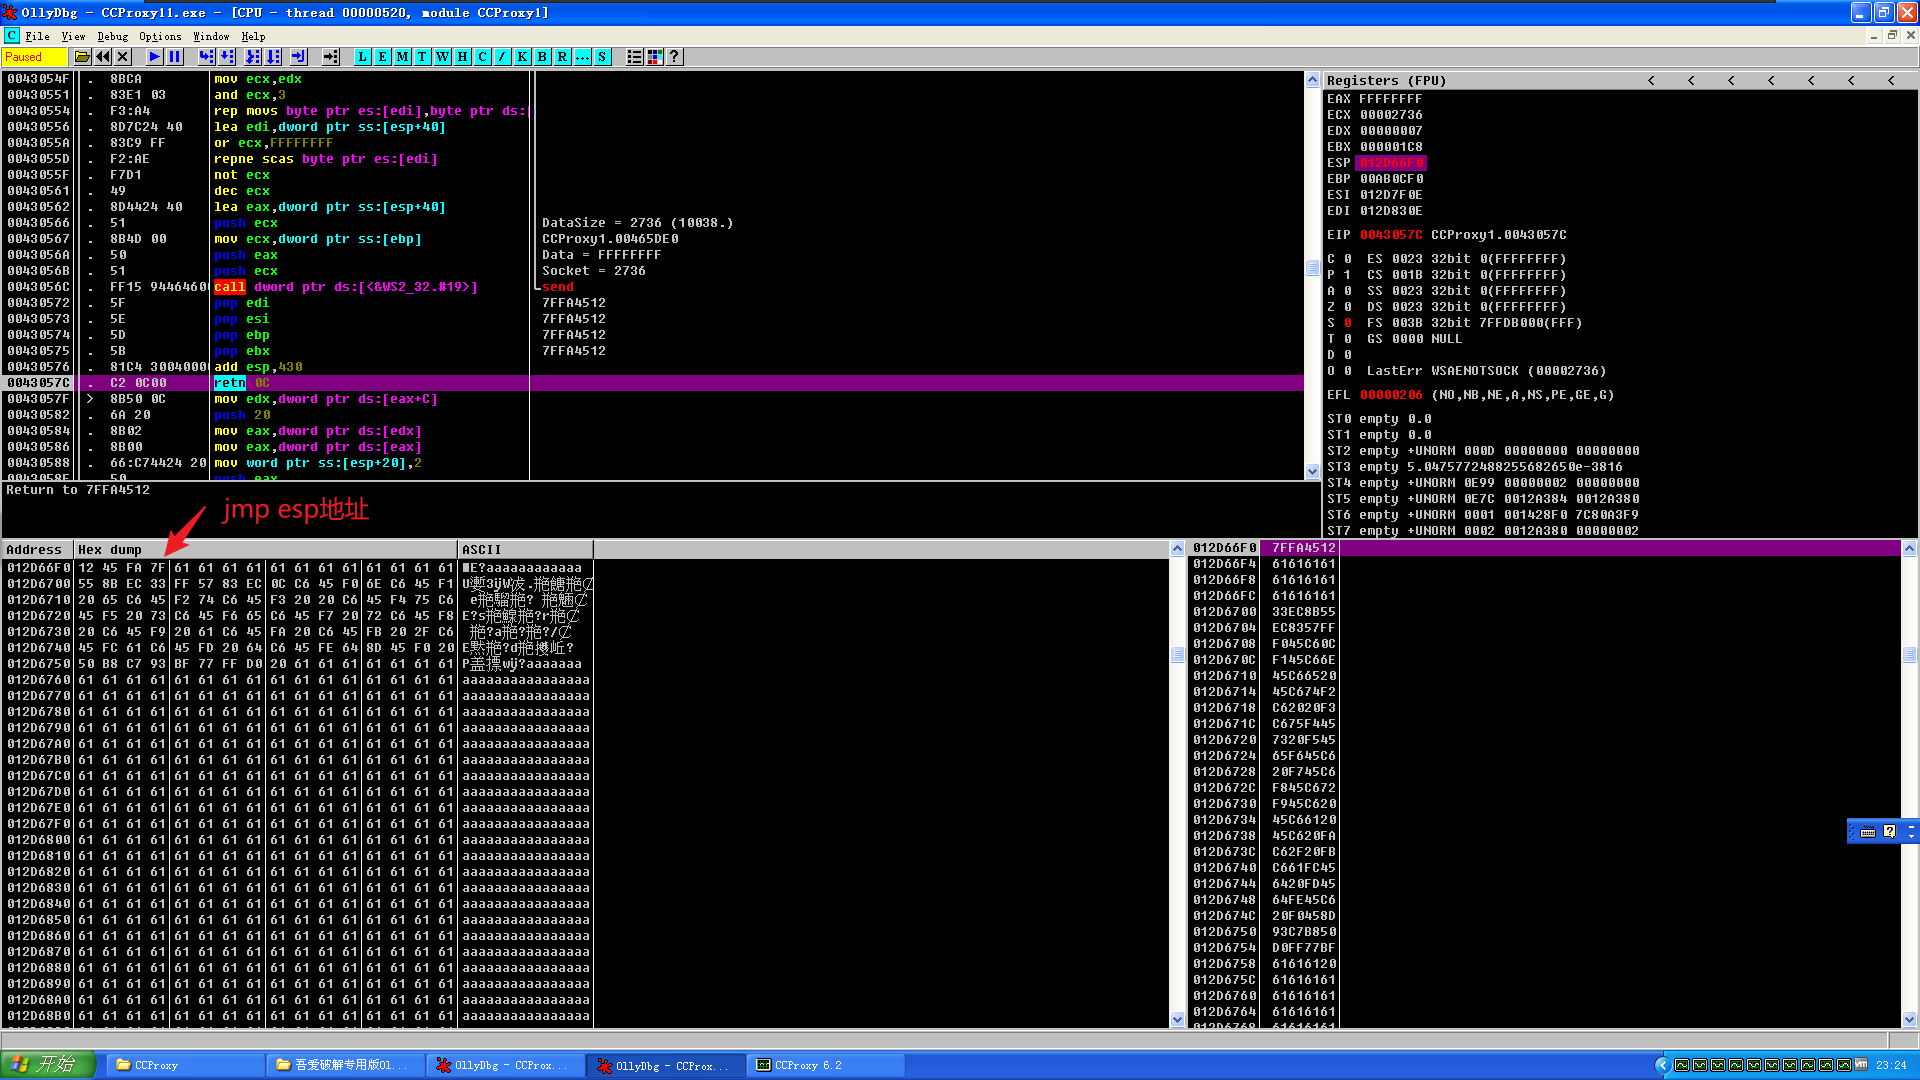Viewport: 1920px width, 1080px height.
Task: Switch to first OllyDbg taskbar window
Action: 505,1065
